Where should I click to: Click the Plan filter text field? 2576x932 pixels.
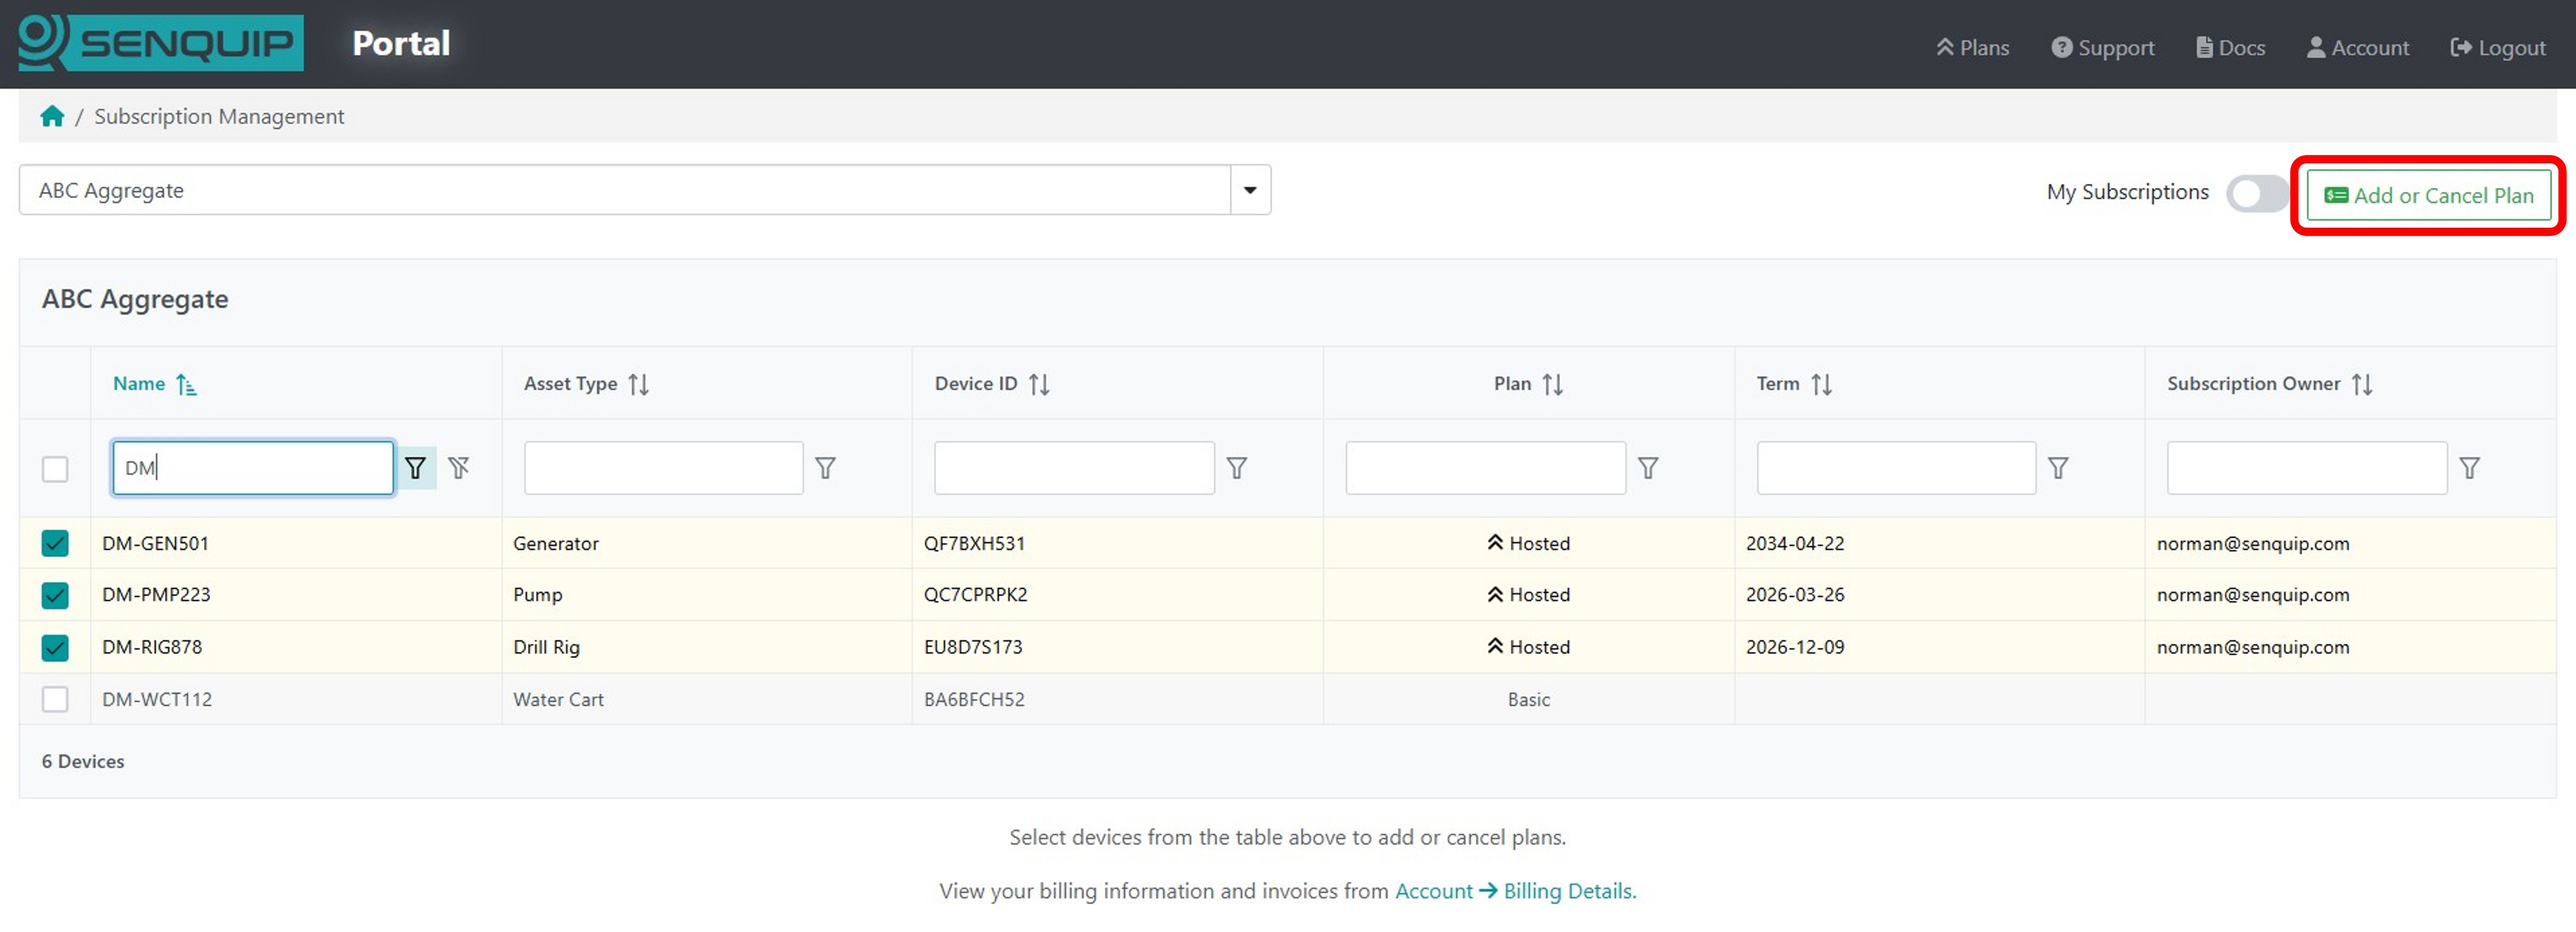coord(1485,468)
